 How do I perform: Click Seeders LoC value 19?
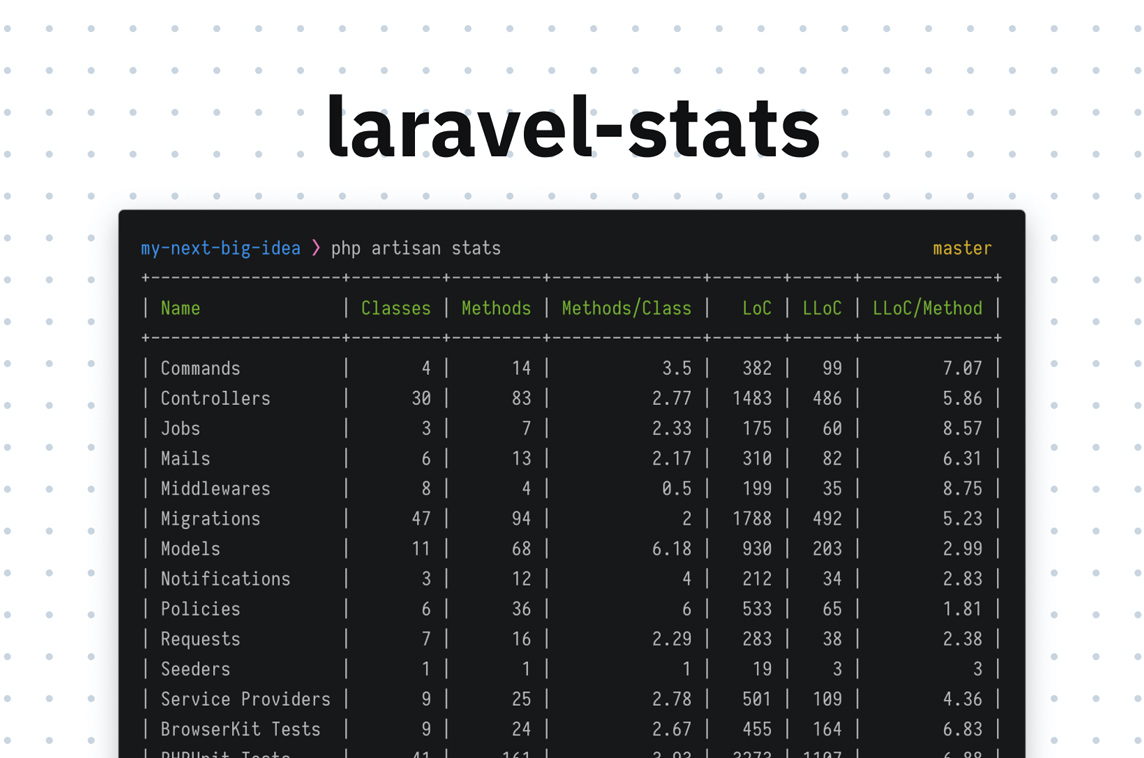pyautogui.click(x=762, y=669)
